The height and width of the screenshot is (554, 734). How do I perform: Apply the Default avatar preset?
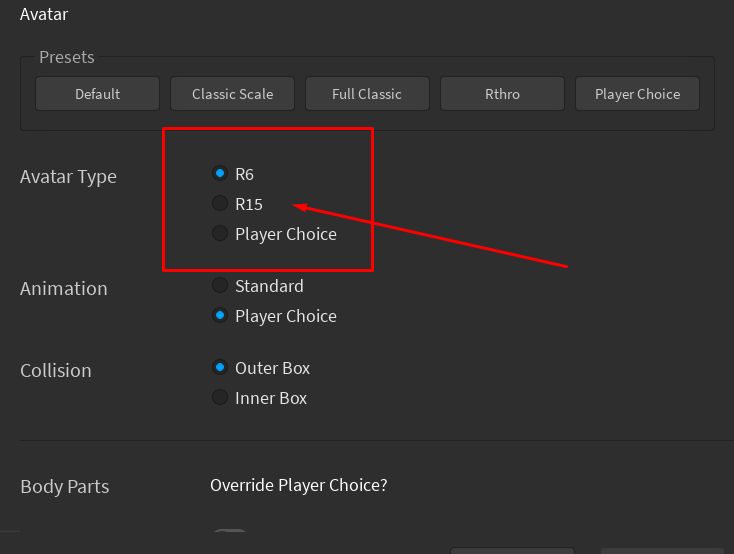click(97, 94)
